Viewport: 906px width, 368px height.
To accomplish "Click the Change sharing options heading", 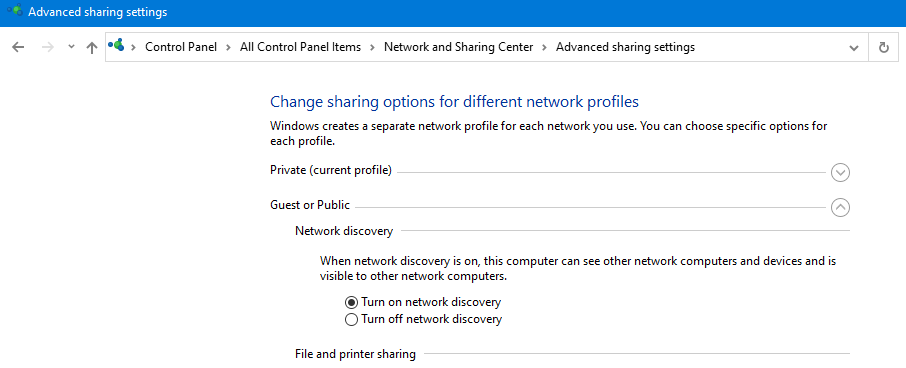I will (x=454, y=102).
